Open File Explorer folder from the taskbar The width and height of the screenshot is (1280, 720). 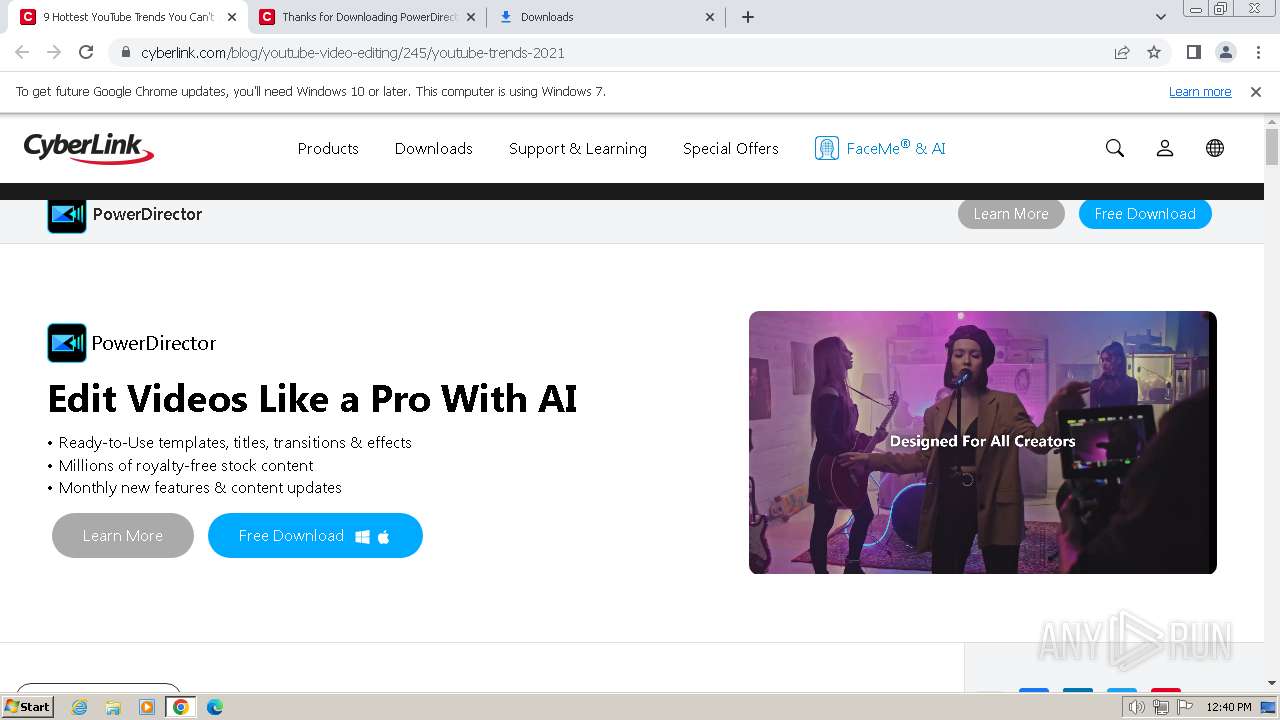point(113,707)
